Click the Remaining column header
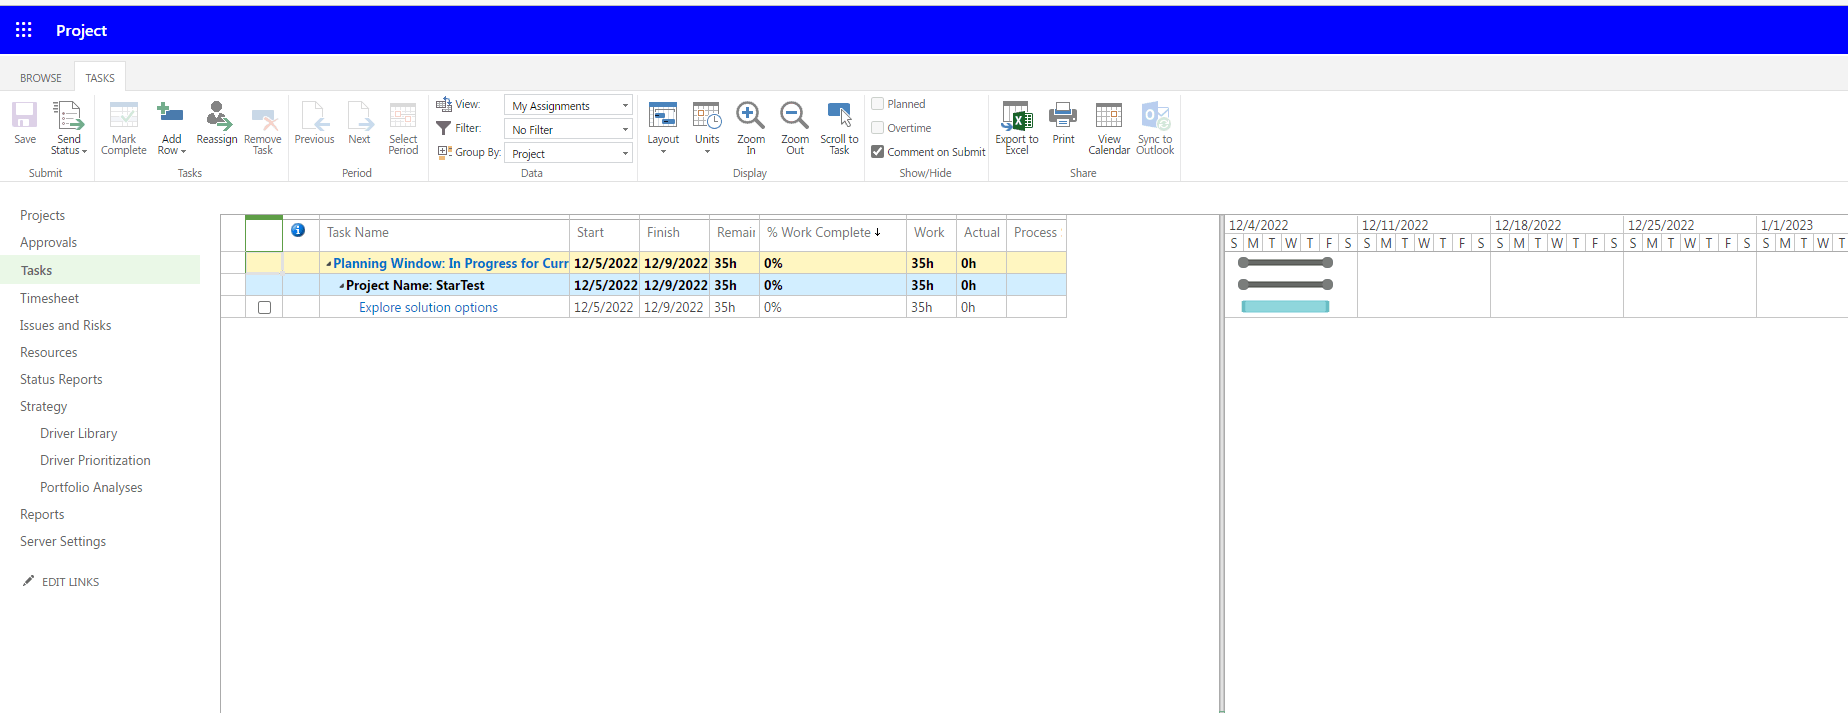1848x713 pixels. (x=734, y=232)
